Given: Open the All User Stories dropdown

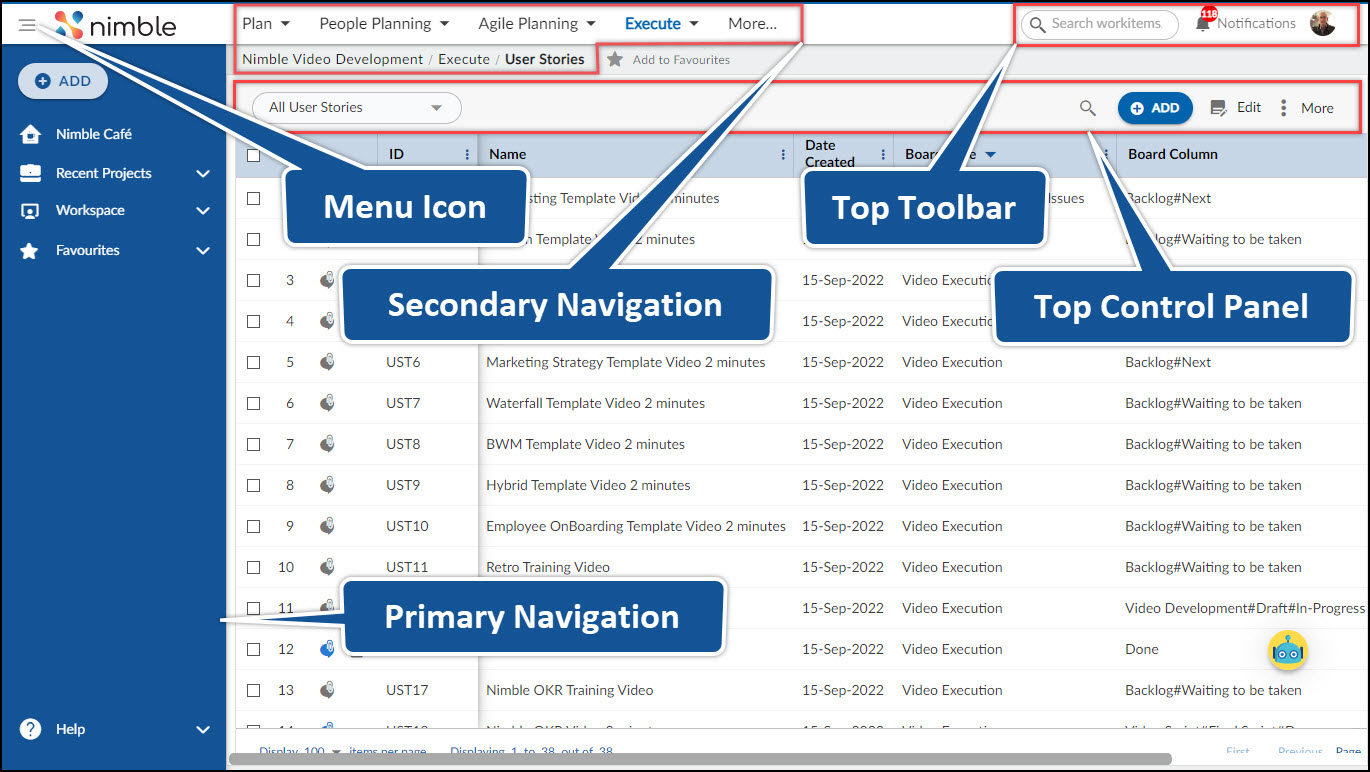Looking at the screenshot, I should click(x=355, y=107).
